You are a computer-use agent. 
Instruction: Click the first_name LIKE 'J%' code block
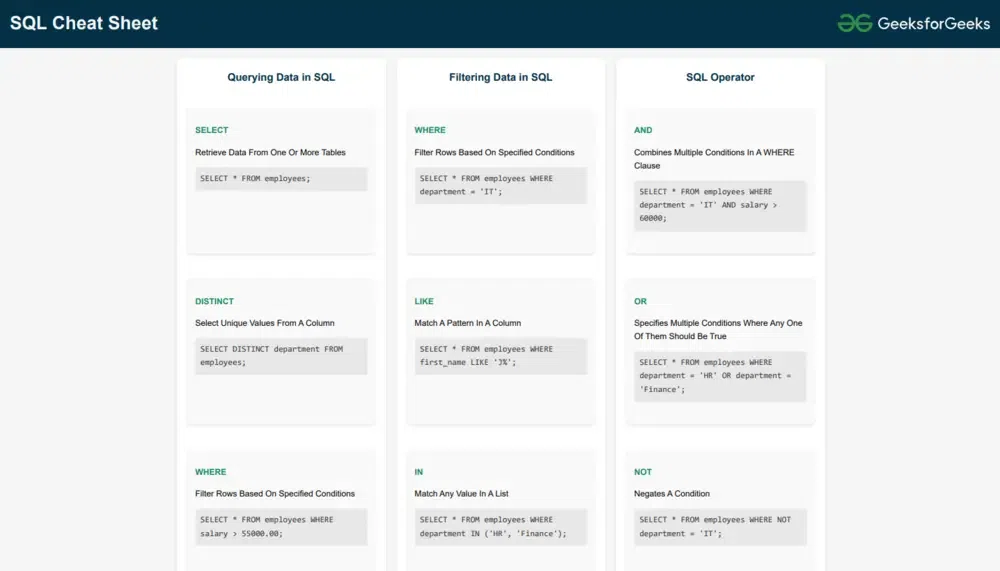501,356
